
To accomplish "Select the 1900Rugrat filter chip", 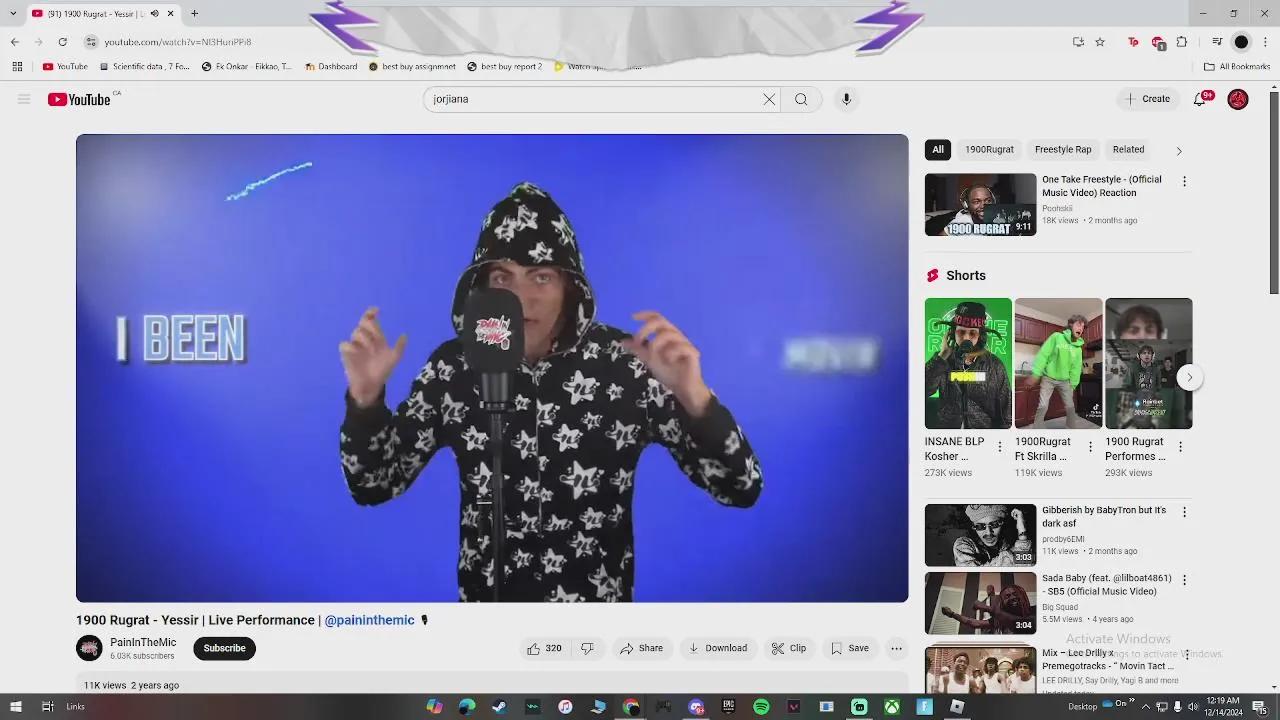I will pyautogui.click(x=989, y=149).
